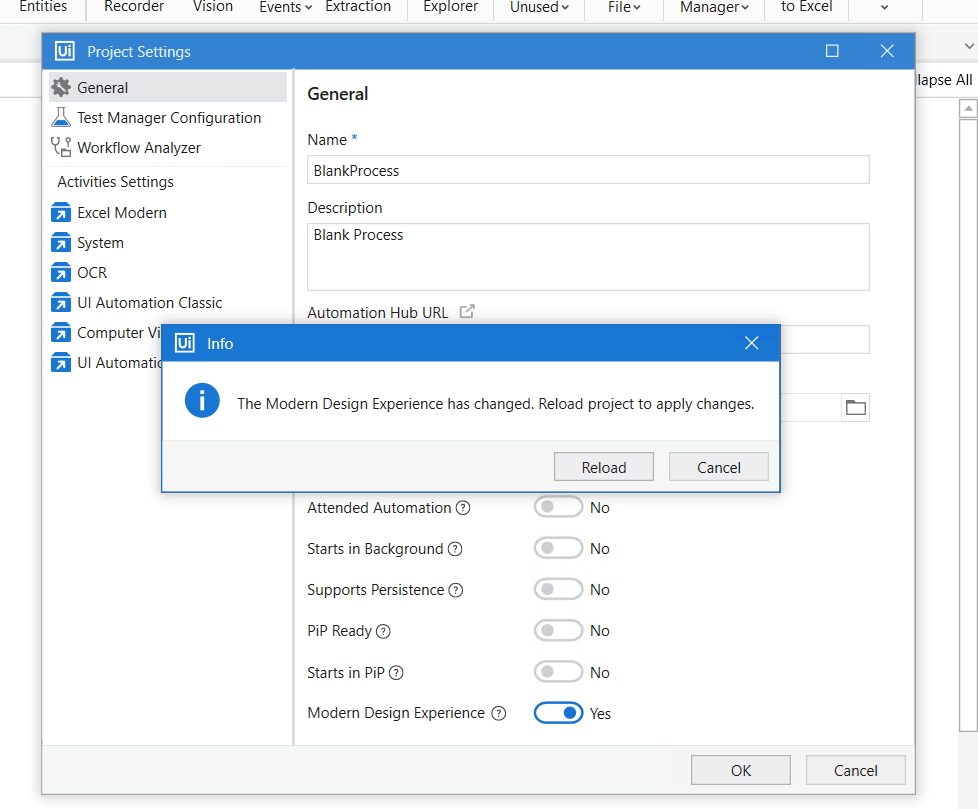Image resolution: width=978 pixels, height=809 pixels.
Task: Click the UI Automation Classic icon
Action: pos(61,303)
